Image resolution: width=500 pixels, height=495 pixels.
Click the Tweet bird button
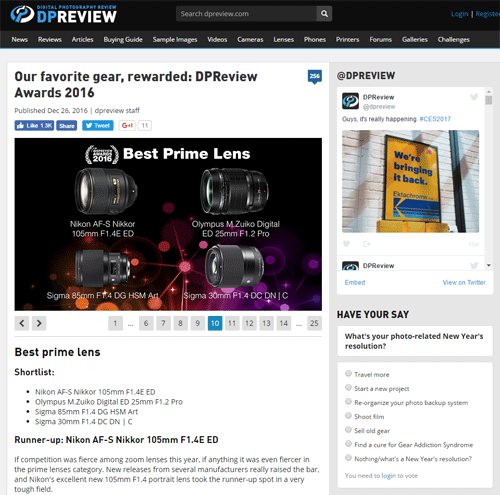(x=98, y=126)
